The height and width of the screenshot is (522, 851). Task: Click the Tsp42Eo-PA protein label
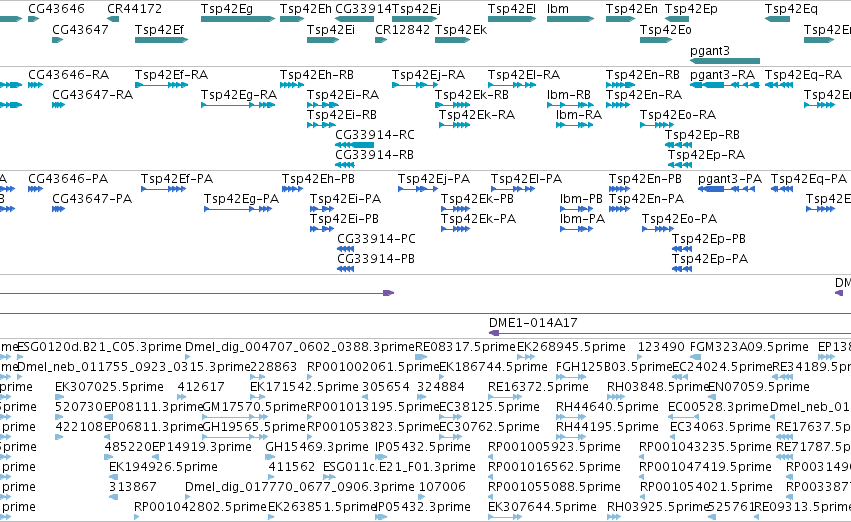679,219
